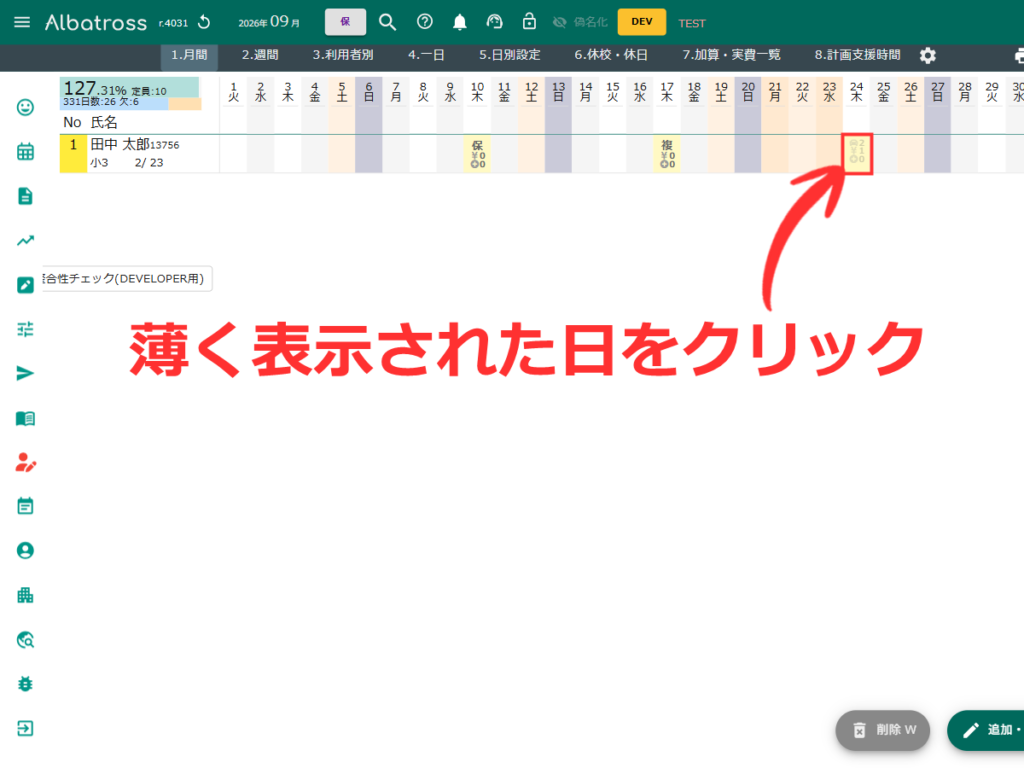The width and height of the screenshot is (1024, 768).
Task: Open the 8.計画支援時間 tab
Action: pos(857,56)
